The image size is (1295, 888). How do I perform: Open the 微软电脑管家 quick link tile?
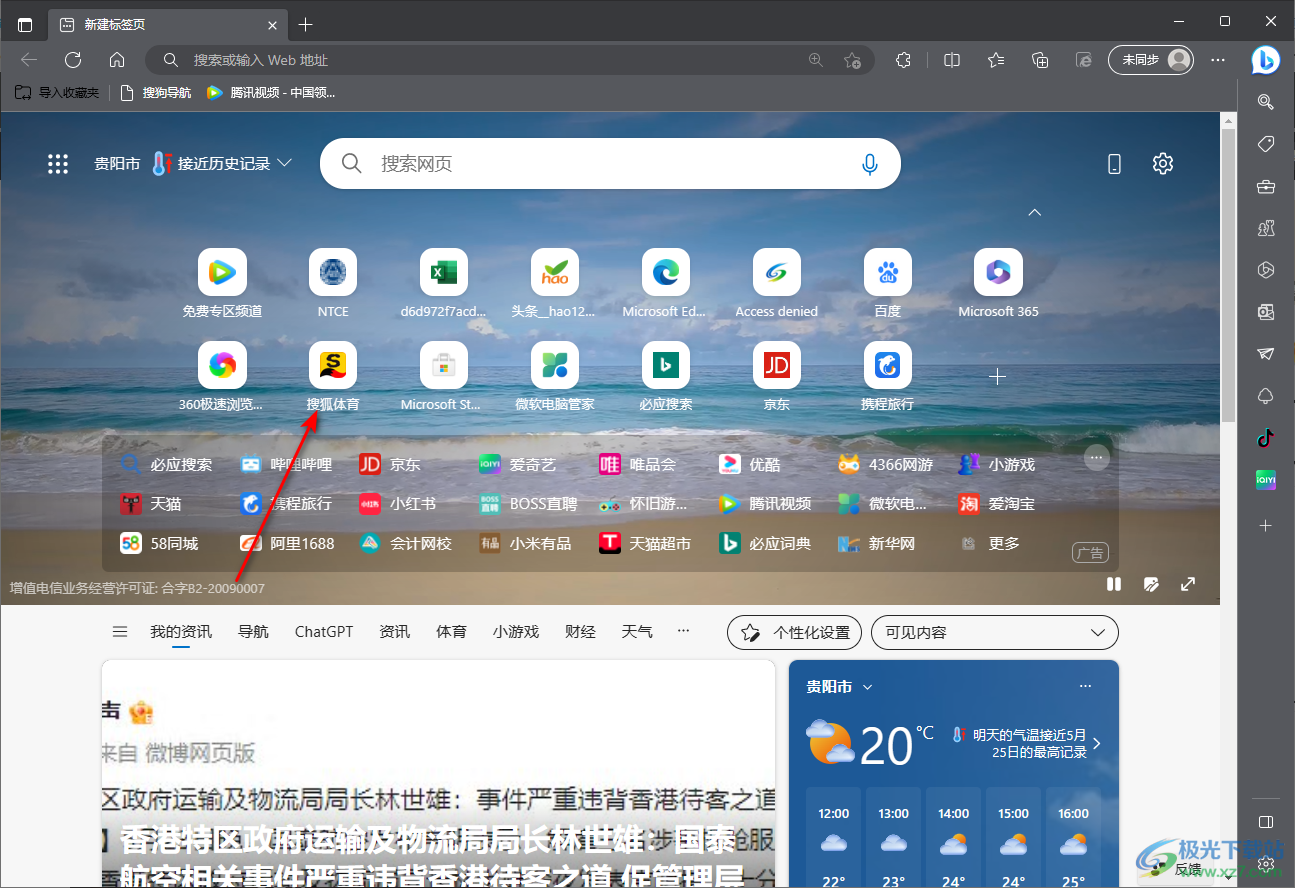click(555, 377)
